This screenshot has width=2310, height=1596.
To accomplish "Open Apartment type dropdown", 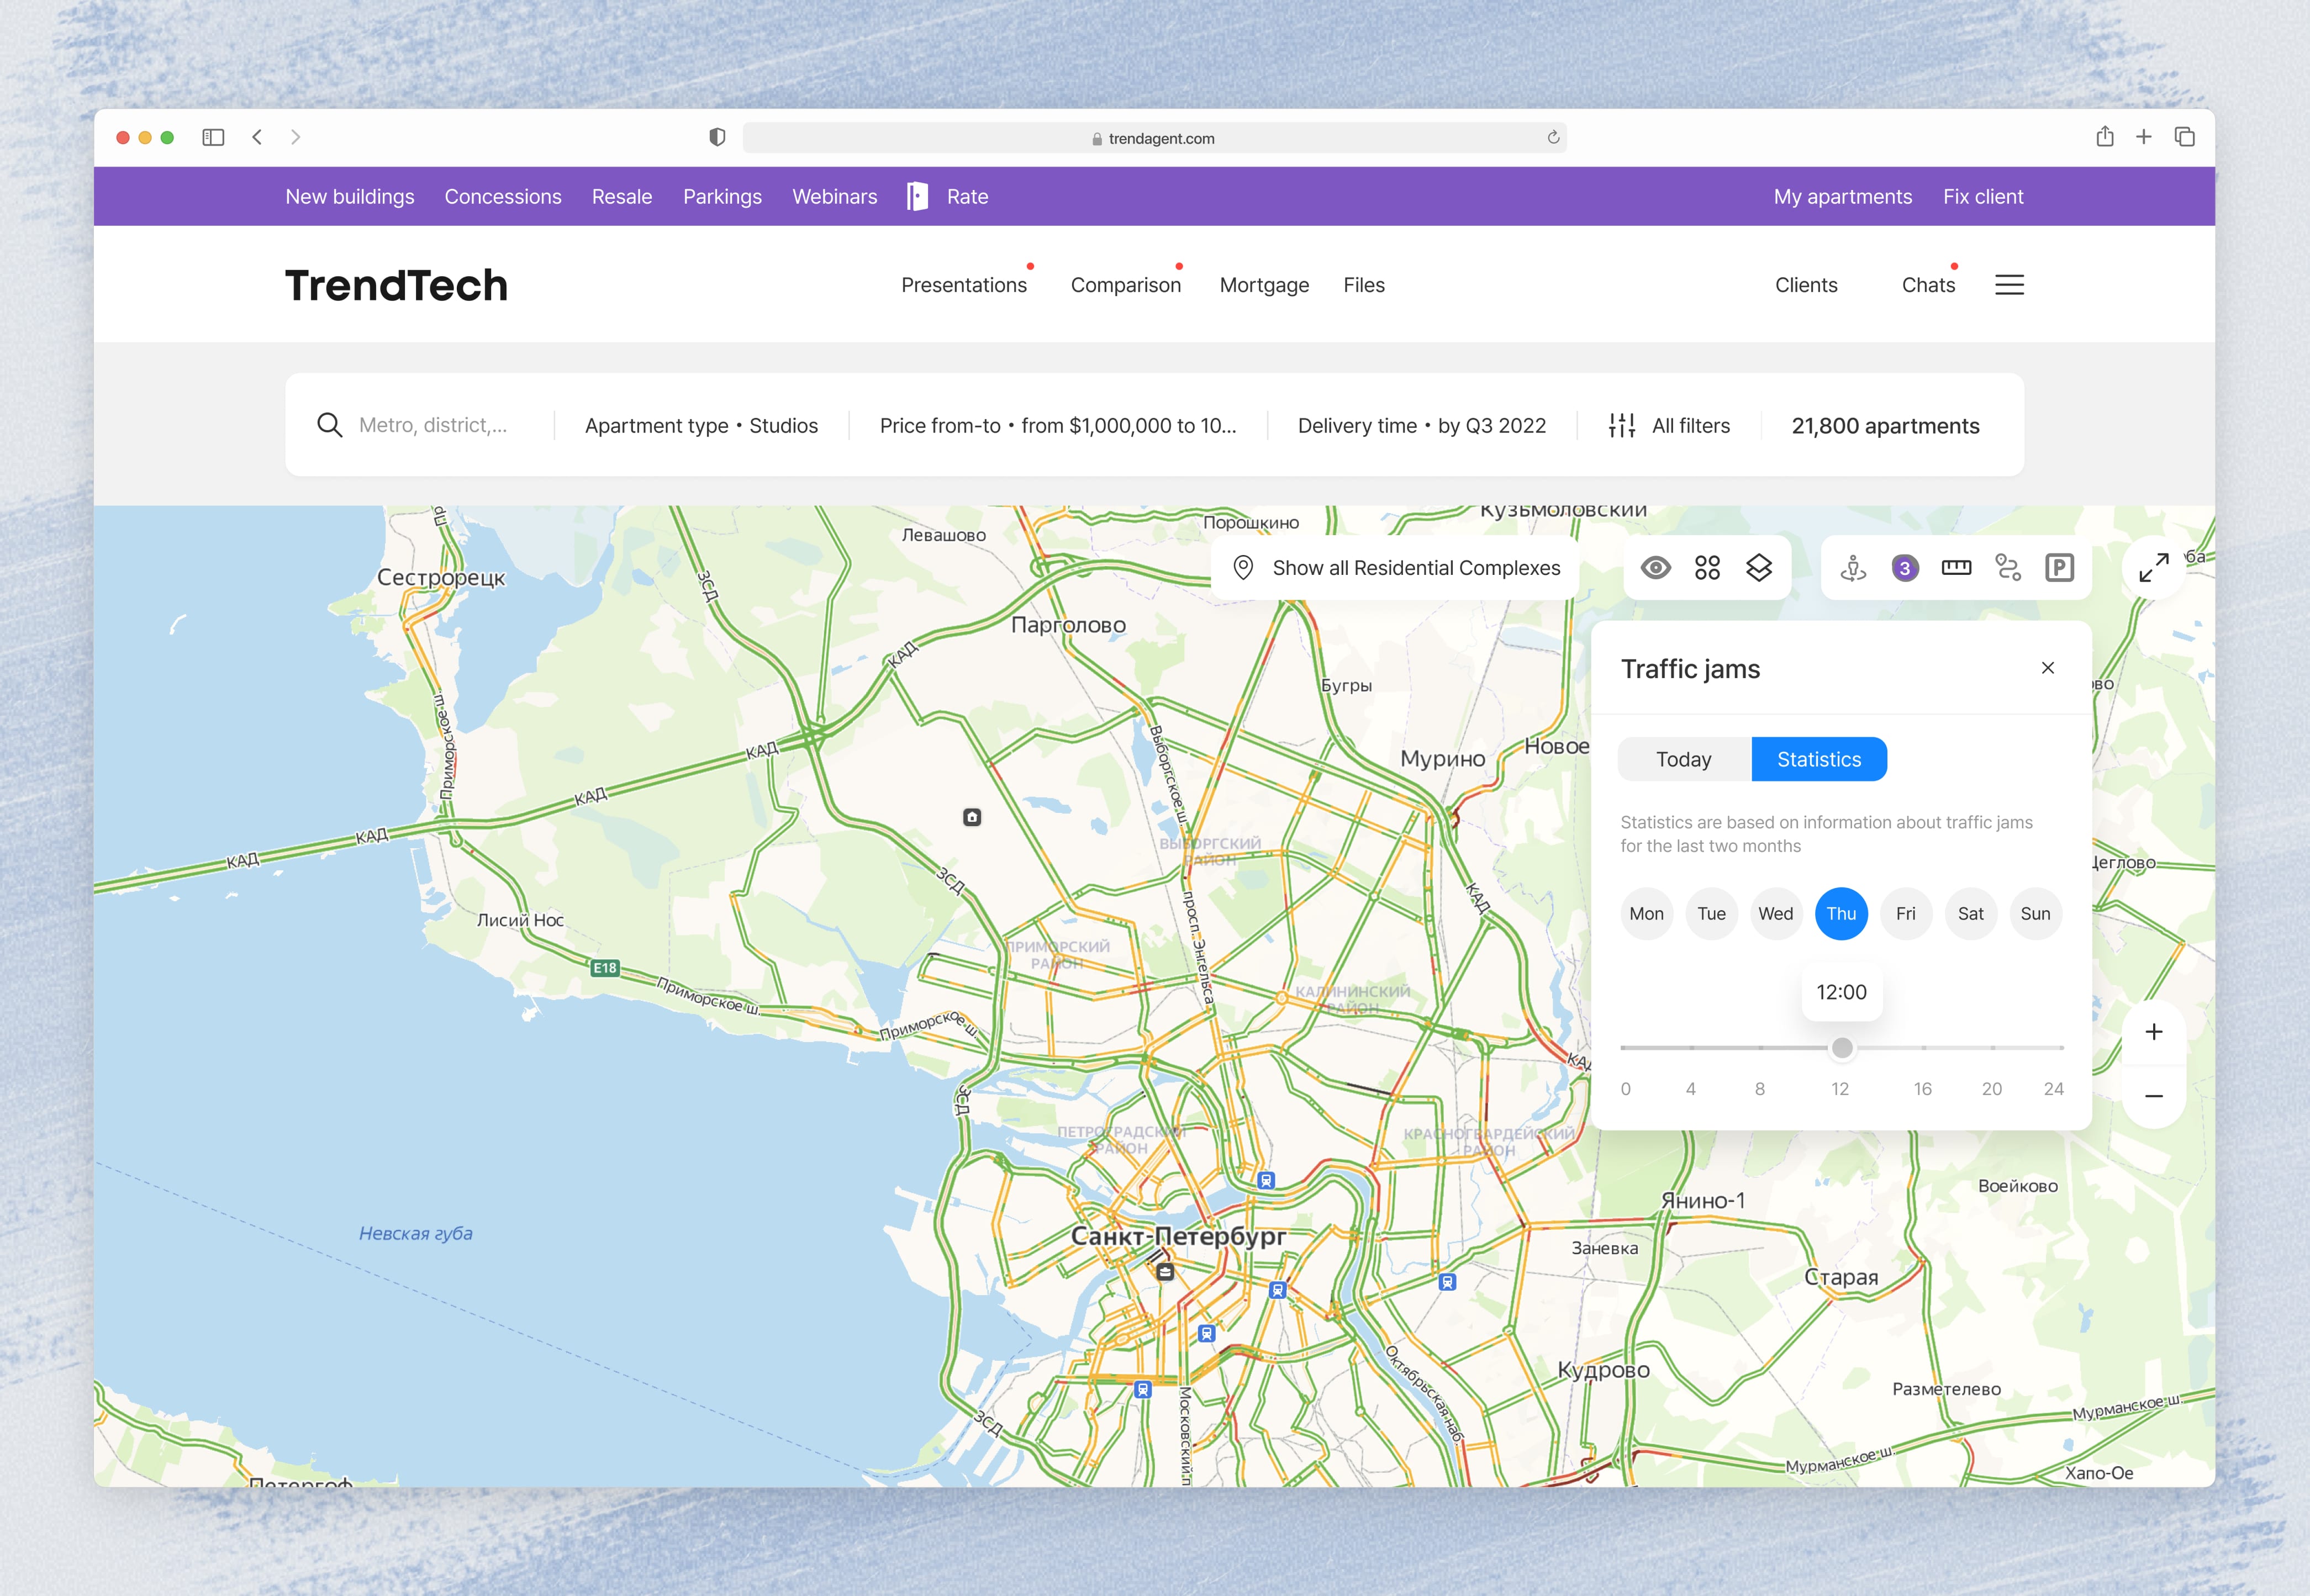I will coord(701,425).
